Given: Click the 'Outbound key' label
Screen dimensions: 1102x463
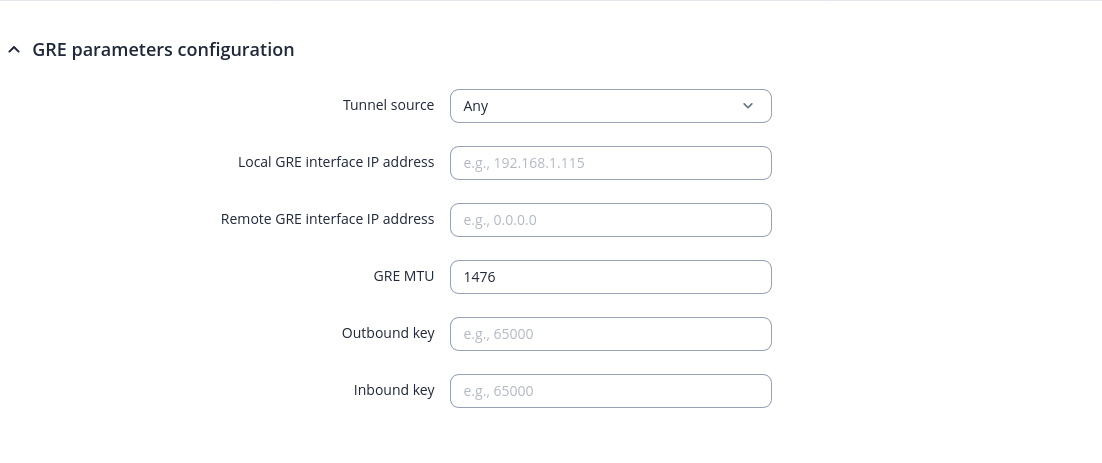Looking at the screenshot, I should click(x=388, y=333).
